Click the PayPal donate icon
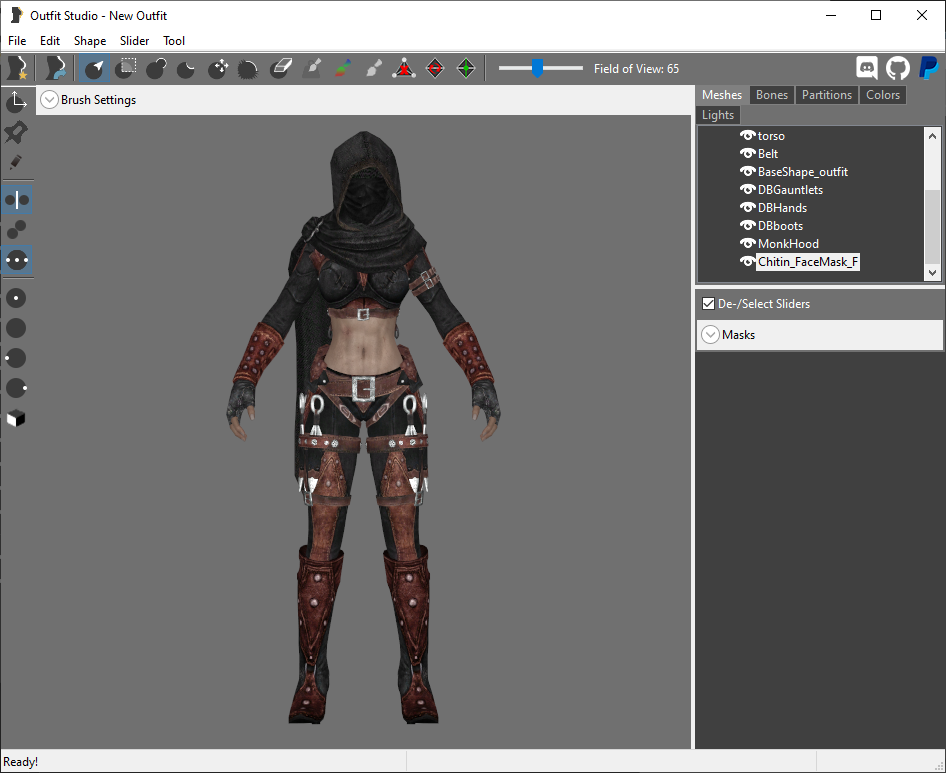The width and height of the screenshot is (946, 773). click(929, 68)
